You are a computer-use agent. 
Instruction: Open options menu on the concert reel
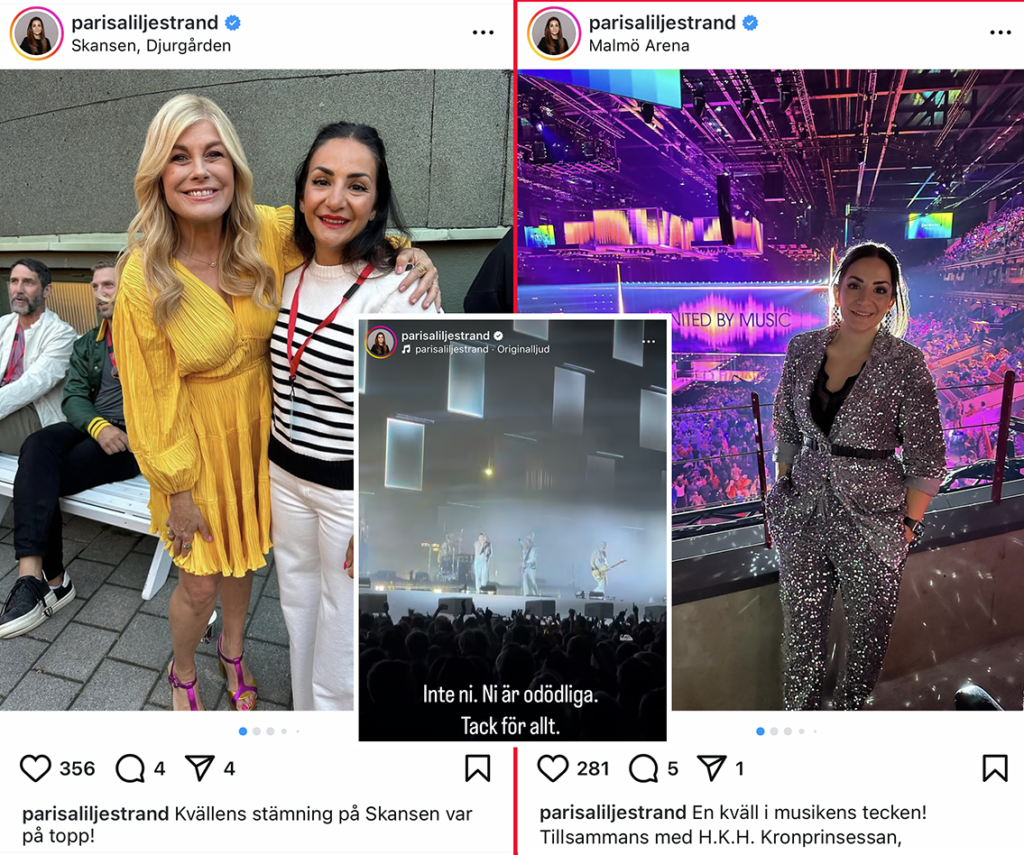(648, 342)
